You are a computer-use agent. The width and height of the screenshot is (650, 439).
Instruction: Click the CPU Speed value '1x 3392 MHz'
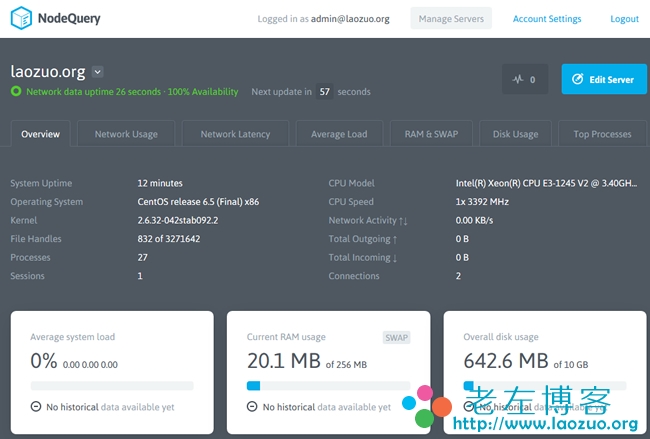482,202
